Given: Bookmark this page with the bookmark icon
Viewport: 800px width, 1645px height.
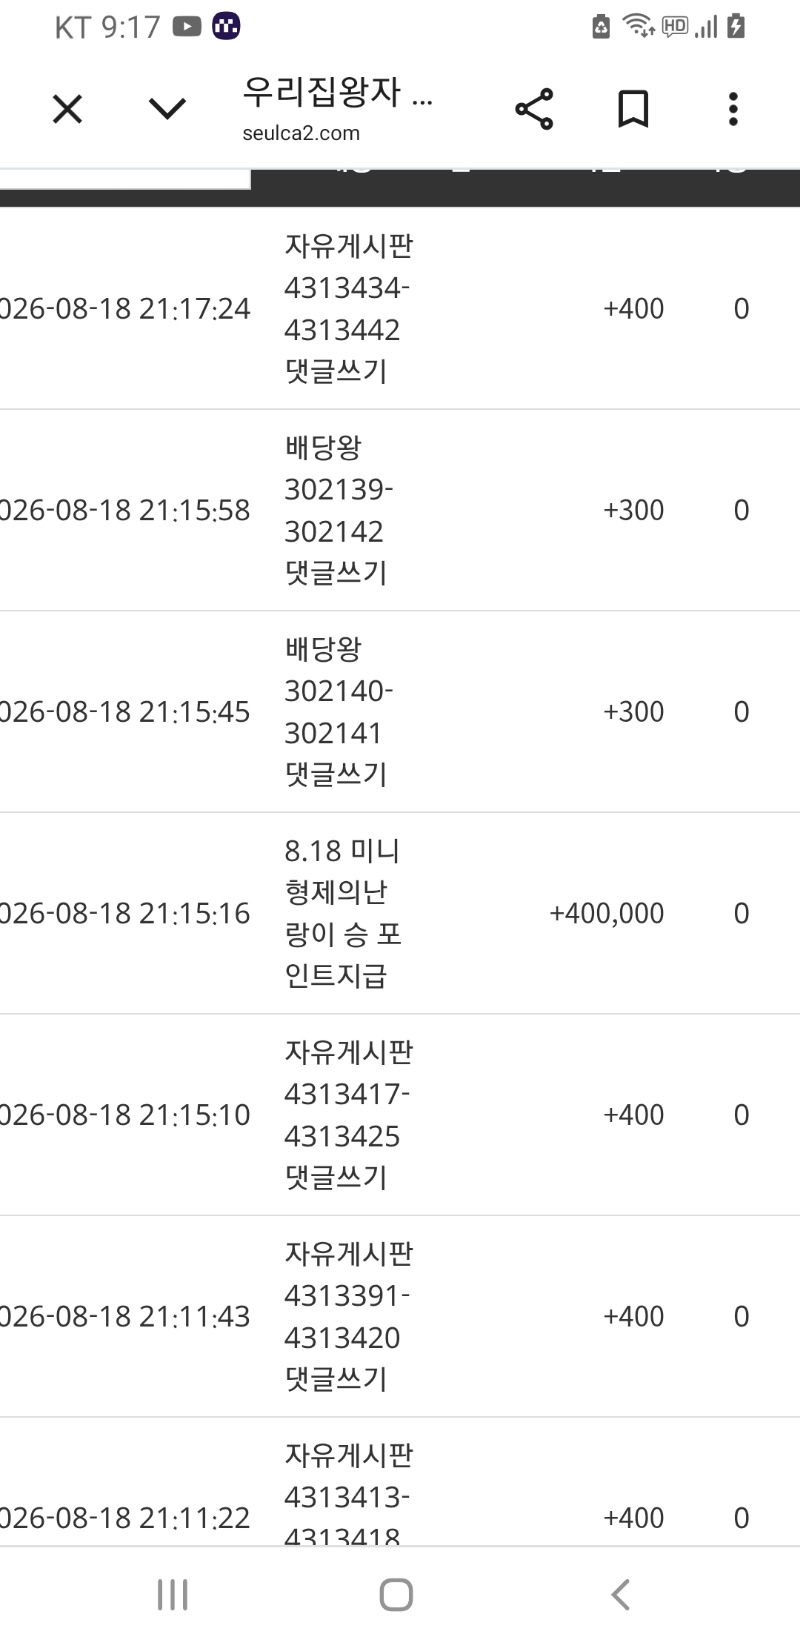Looking at the screenshot, I should [x=633, y=108].
